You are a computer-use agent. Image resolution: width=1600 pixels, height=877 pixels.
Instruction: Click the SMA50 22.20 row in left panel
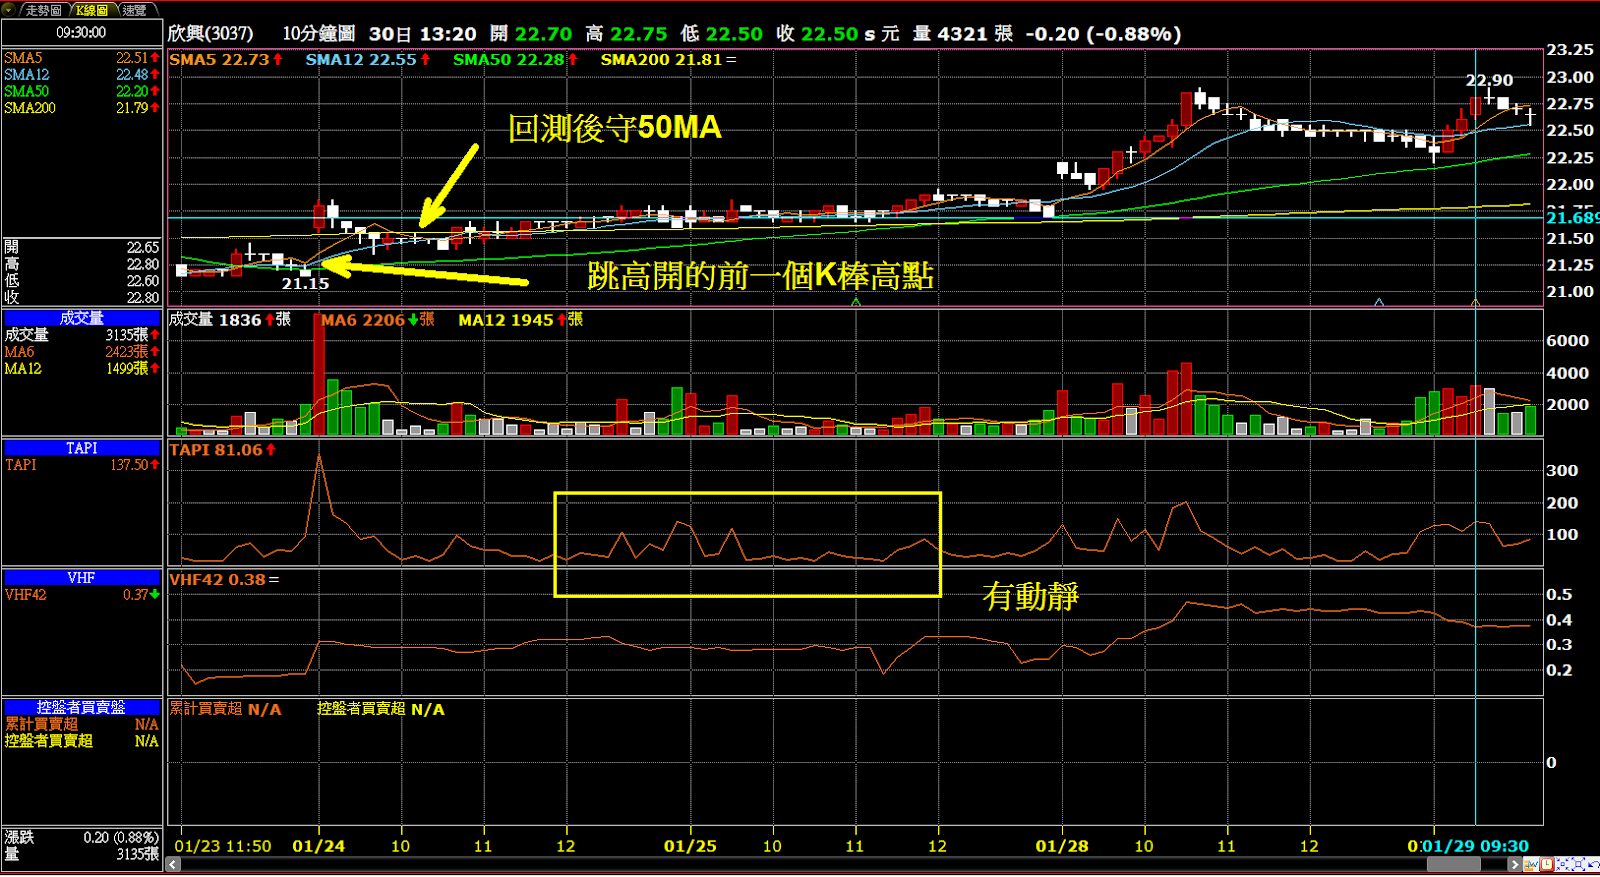(81, 91)
